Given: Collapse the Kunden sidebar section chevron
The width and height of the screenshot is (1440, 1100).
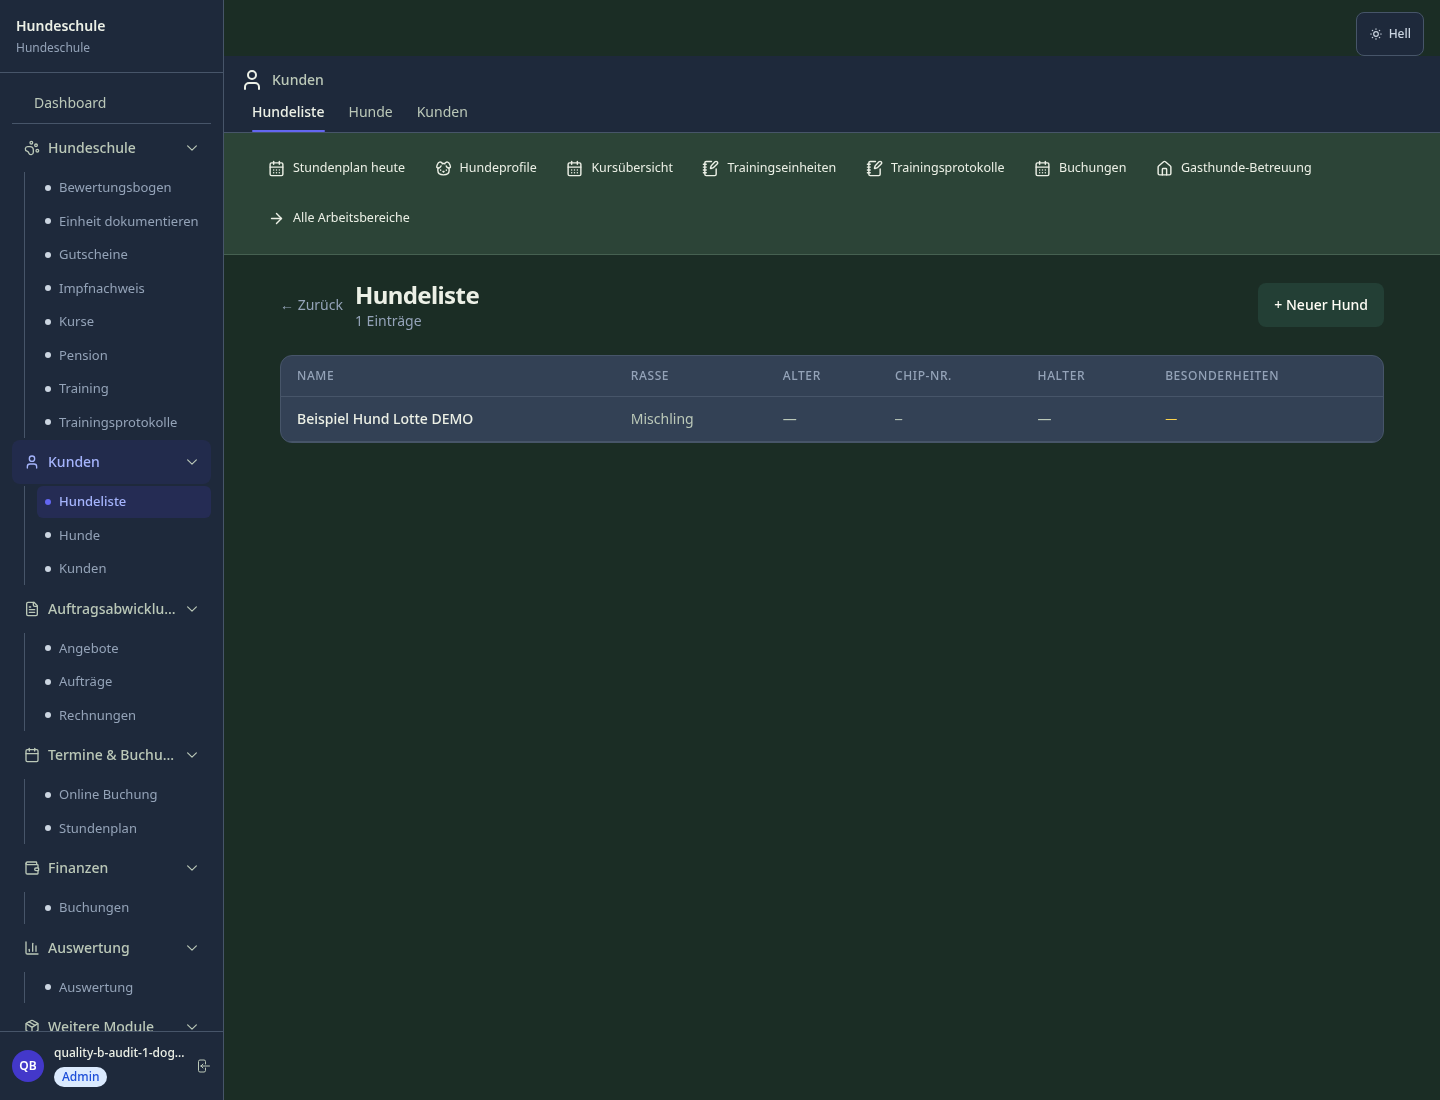Looking at the screenshot, I should [x=192, y=462].
